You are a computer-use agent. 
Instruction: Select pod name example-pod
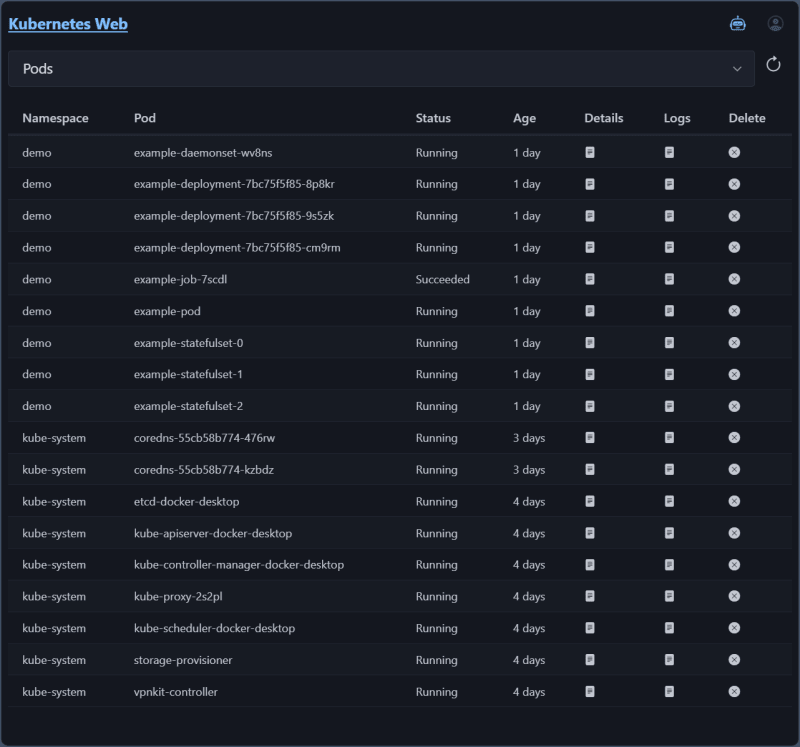coord(167,311)
